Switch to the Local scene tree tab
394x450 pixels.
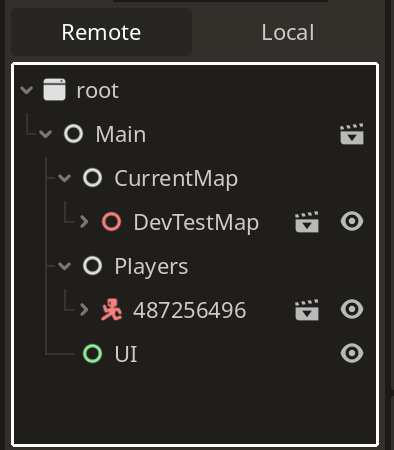pyautogui.click(x=288, y=32)
